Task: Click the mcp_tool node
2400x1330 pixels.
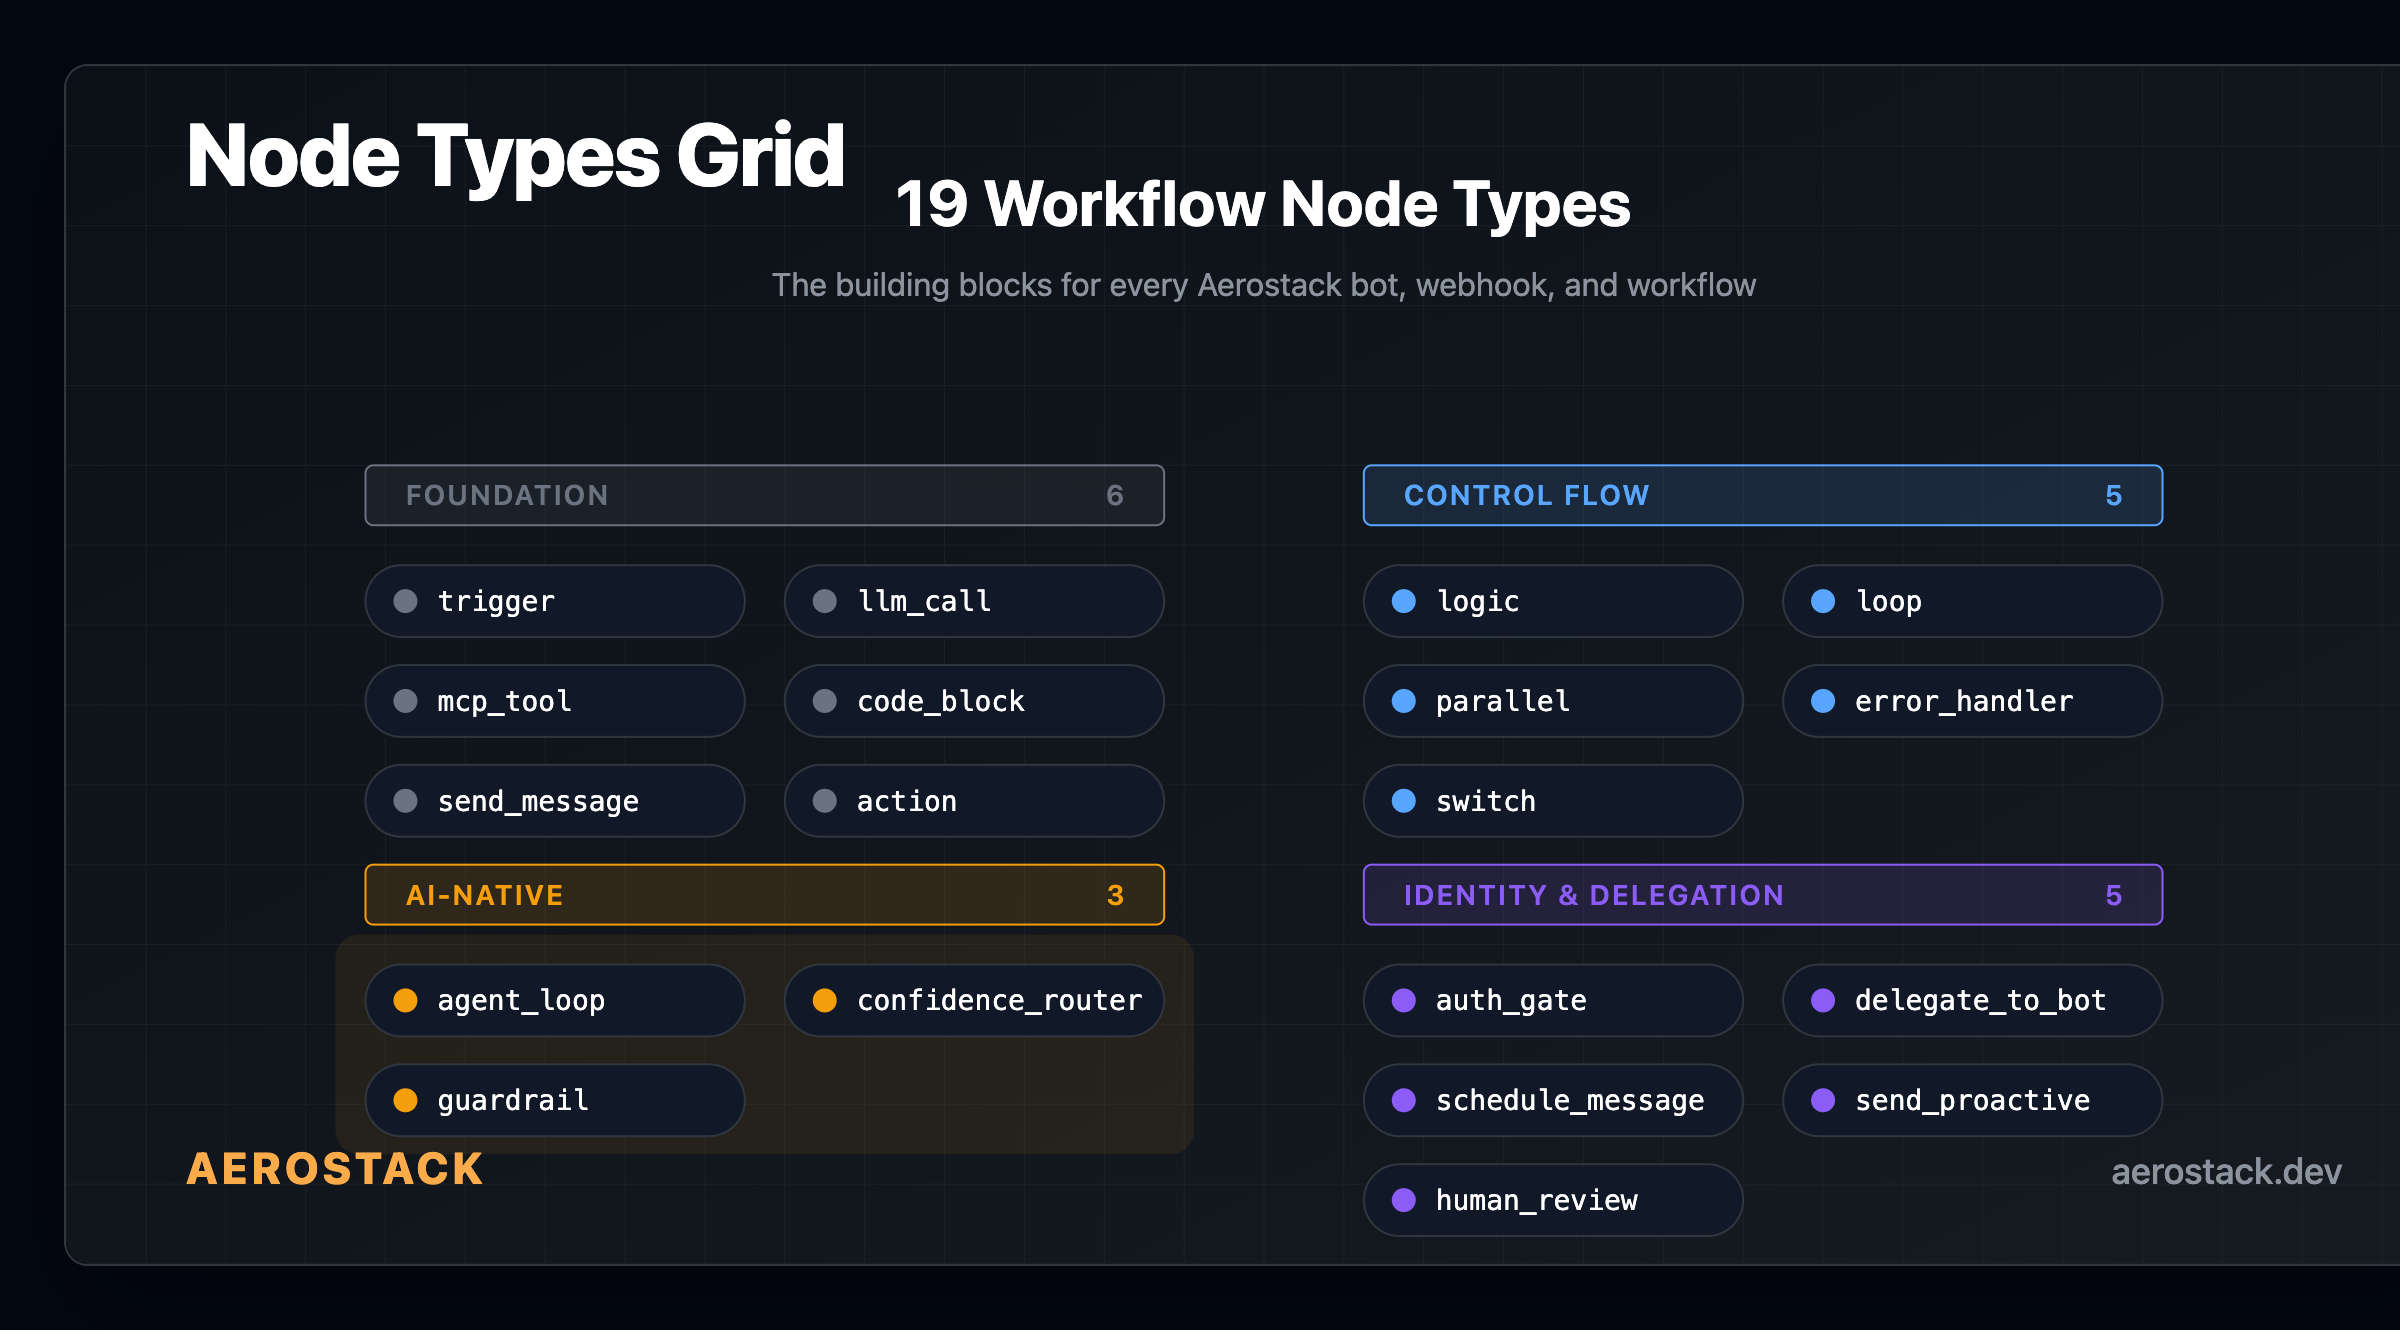Action: pos(554,701)
